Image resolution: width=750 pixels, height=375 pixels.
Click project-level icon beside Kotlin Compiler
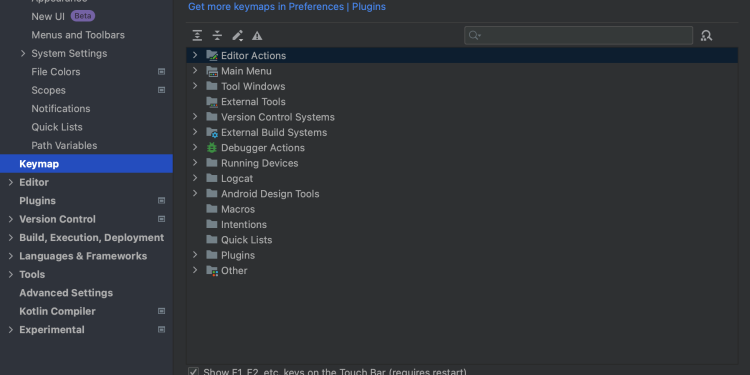point(162,311)
